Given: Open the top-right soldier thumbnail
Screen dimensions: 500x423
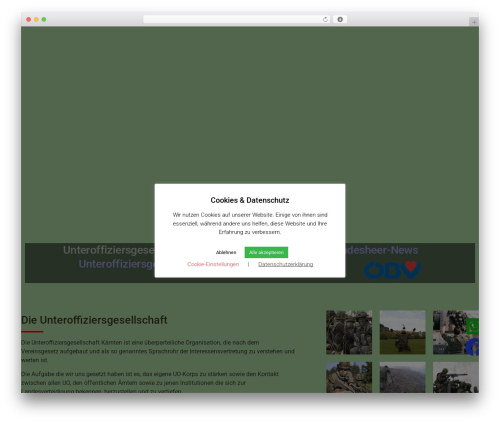Looking at the screenshot, I should pos(456,332).
